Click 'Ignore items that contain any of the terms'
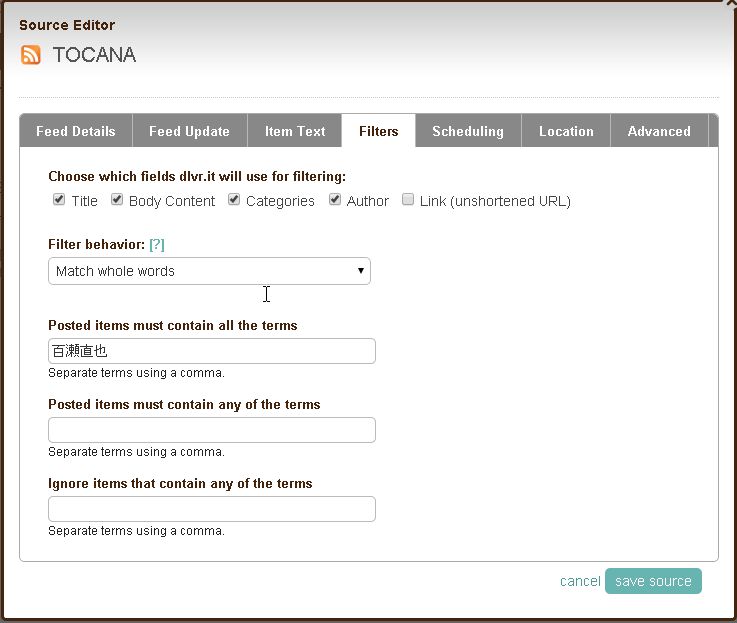This screenshot has height=623, width=737. click(180, 483)
